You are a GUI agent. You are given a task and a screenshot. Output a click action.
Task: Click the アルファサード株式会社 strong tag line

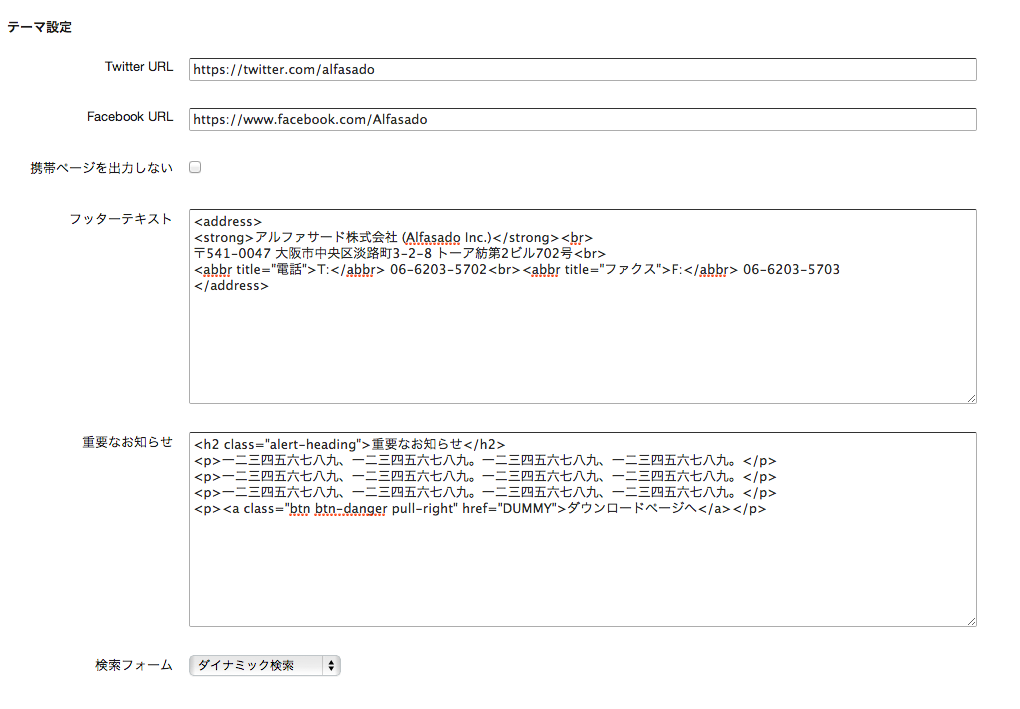(393, 237)
